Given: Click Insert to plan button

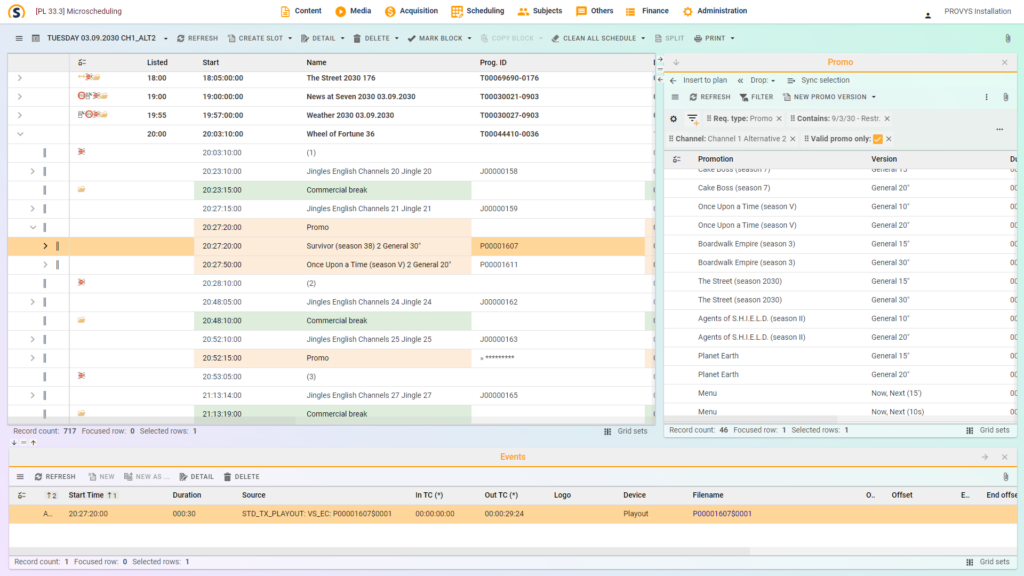Looking at the screenshot, I should (698, 80).
